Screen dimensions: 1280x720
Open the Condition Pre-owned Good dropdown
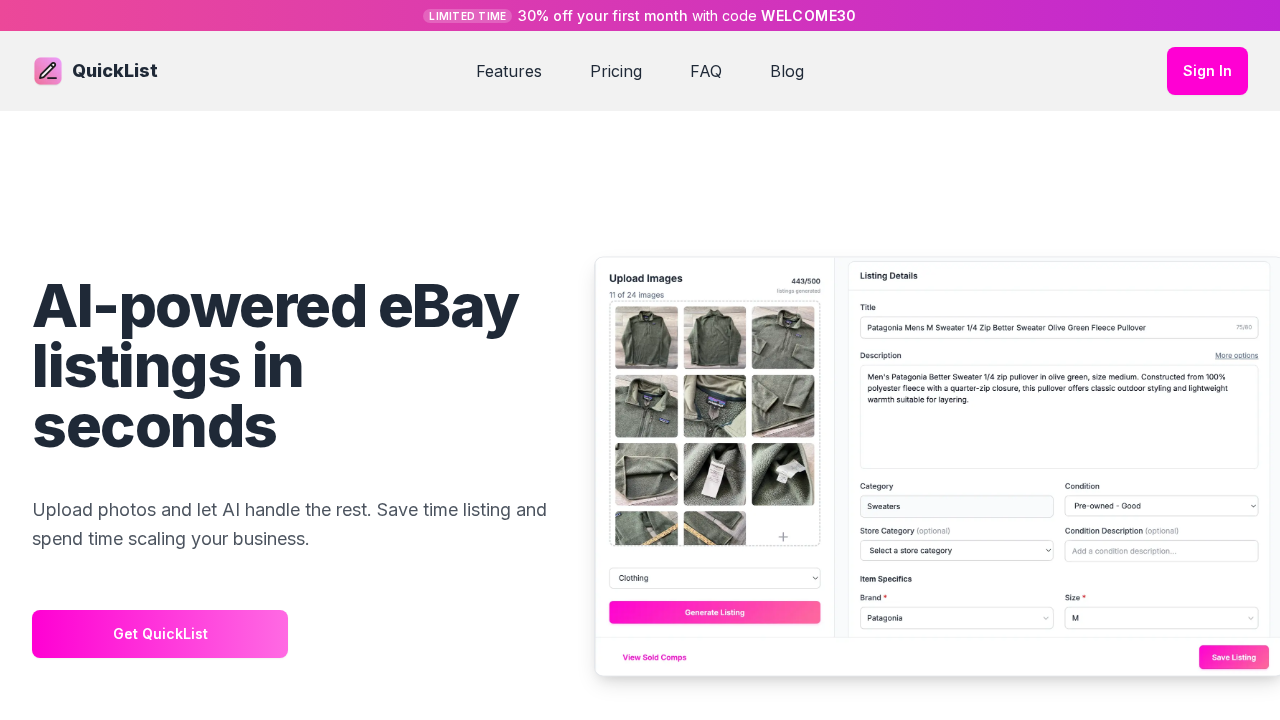1161,506
